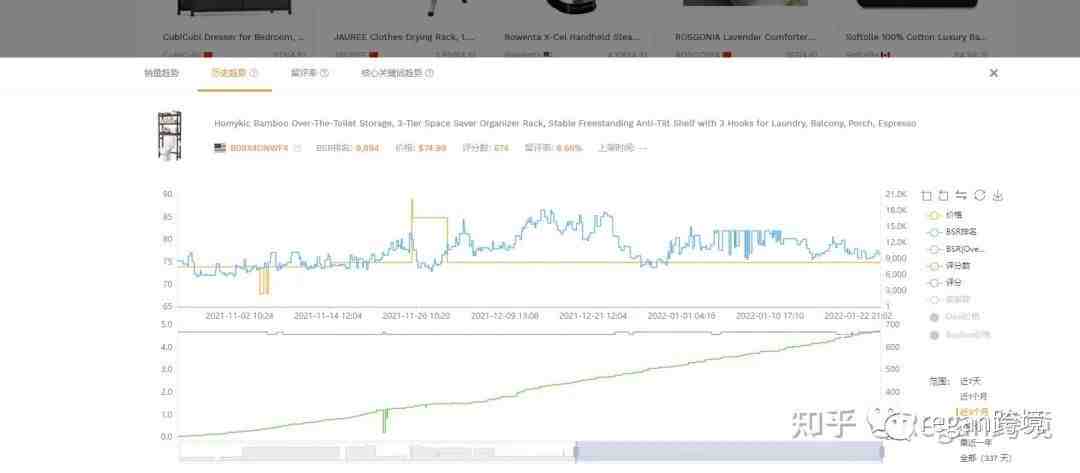Viewport: 1080px width, 473px height.
Task: Close the trend popup with the X
Action: point(993,73)
